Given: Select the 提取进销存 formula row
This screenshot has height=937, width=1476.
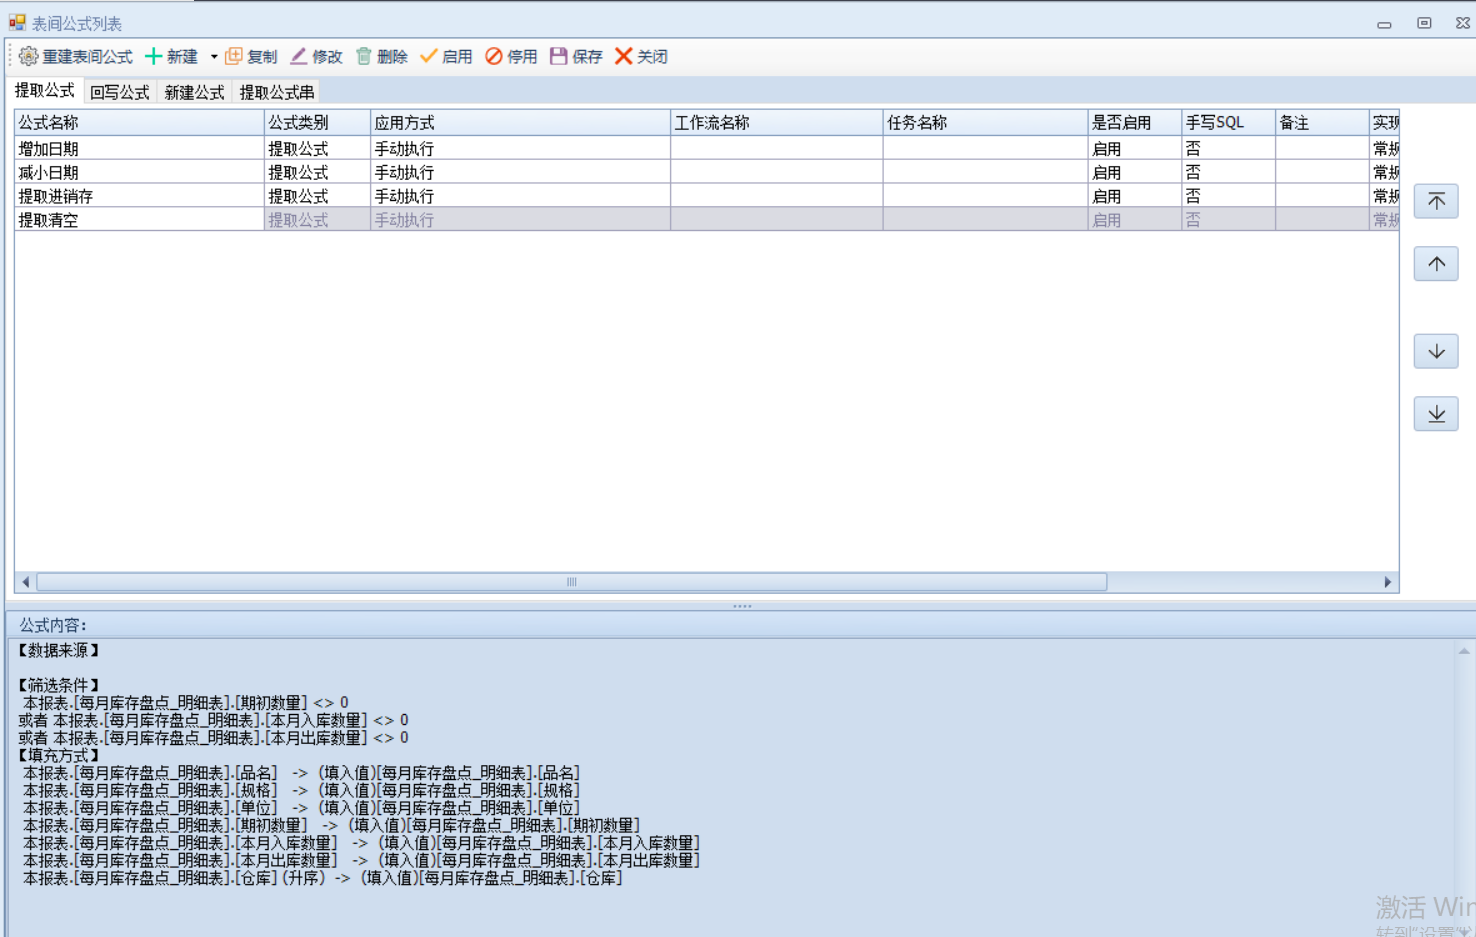Looking at the screenshot, I should tap(56, 196).
